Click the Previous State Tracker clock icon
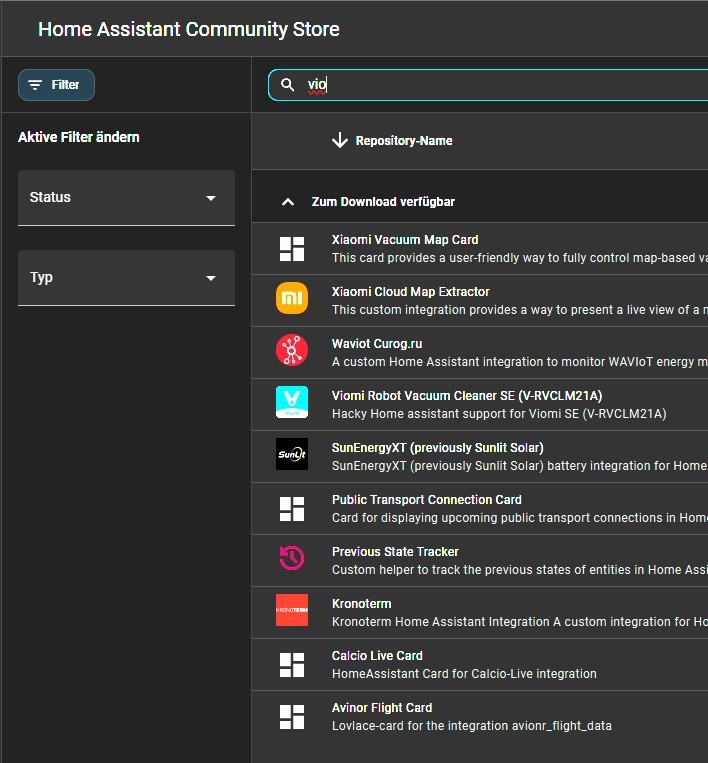Image resolution: width=708 pixels, height=763 pixels. (x=292, y=558)
